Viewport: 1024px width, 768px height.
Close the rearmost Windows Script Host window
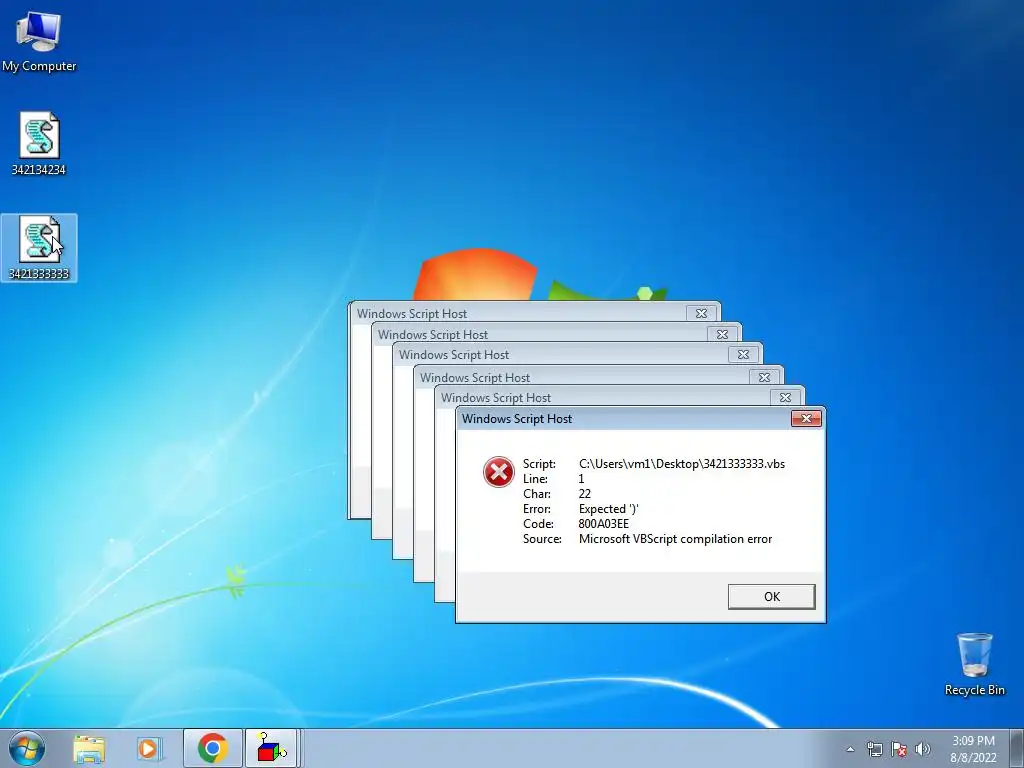701,313
